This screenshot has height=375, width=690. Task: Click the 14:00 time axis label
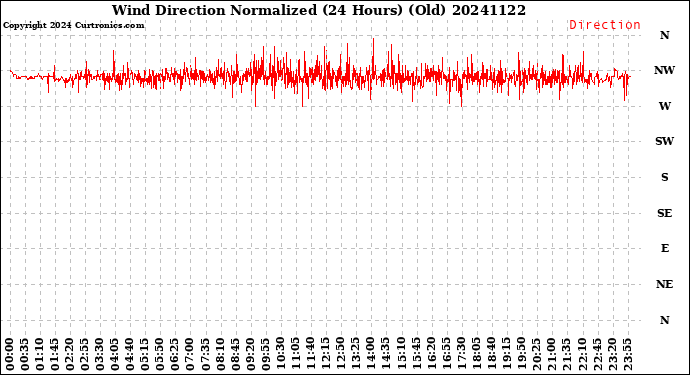[x=371, y=355]
